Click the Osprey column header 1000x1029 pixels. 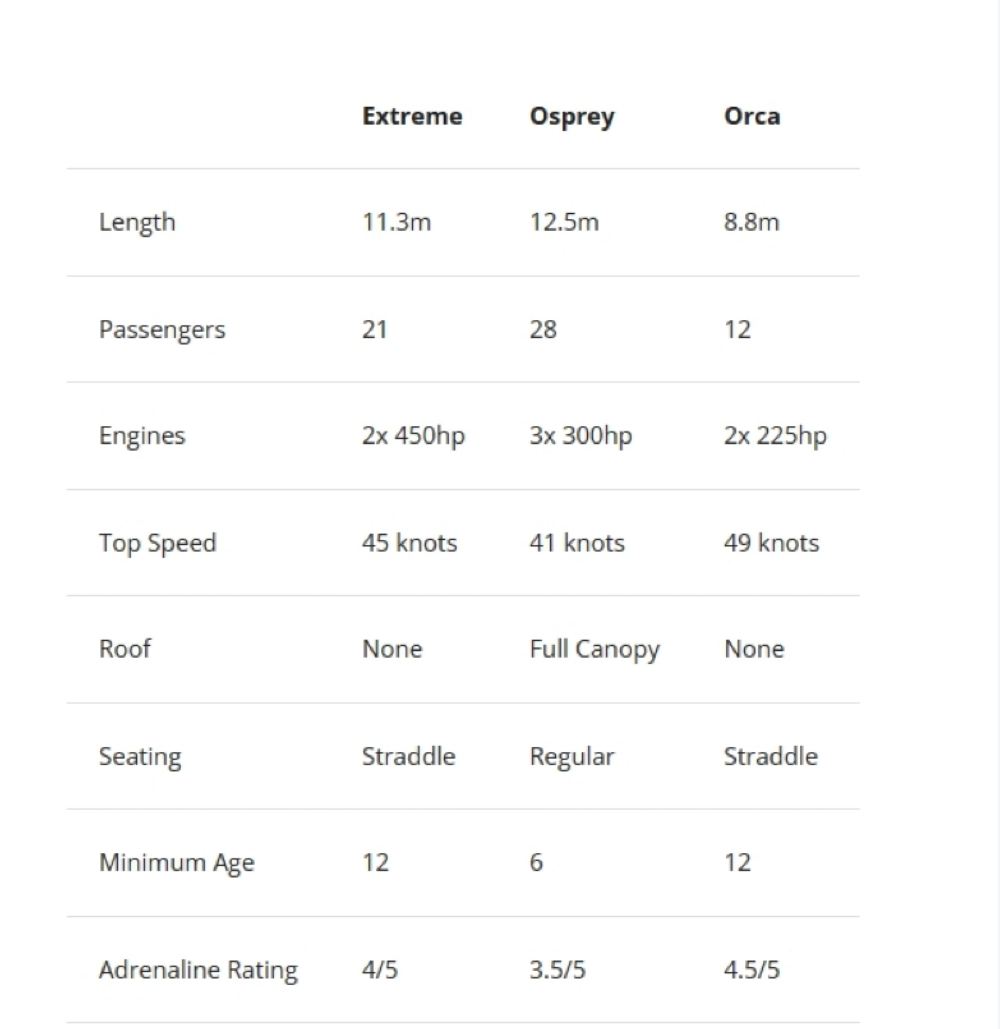pyautogui.click(x=572, y=116)
